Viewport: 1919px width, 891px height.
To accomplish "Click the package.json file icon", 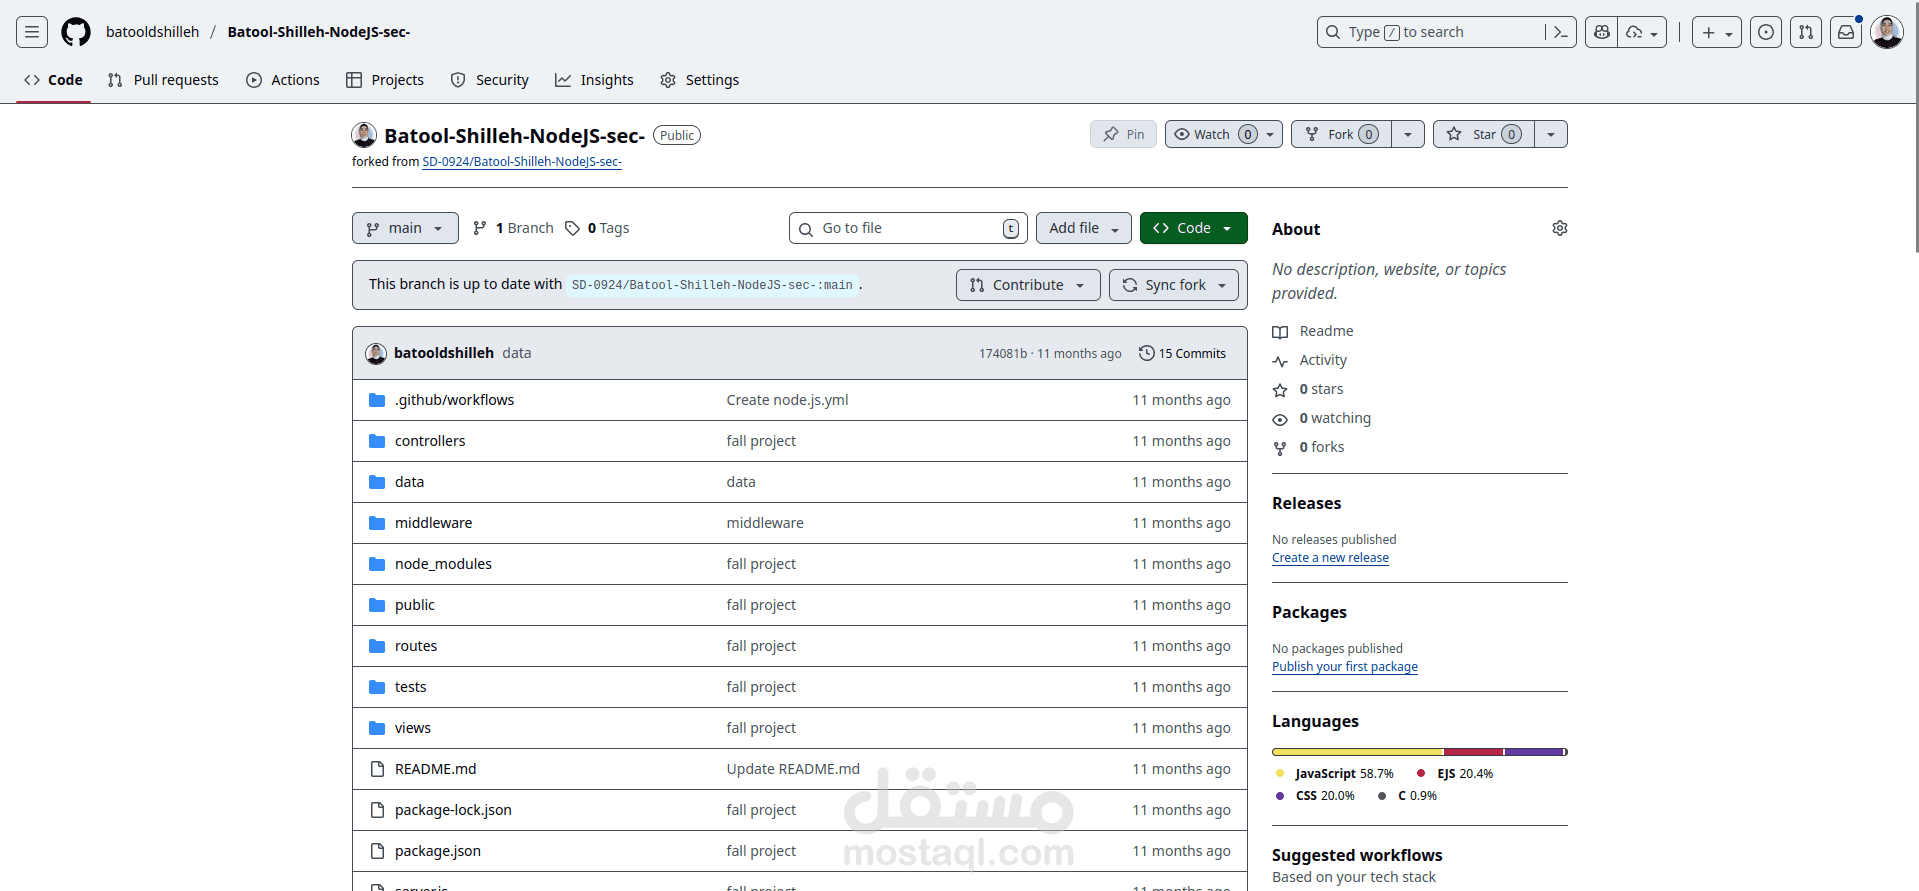I will click(377, 851).
